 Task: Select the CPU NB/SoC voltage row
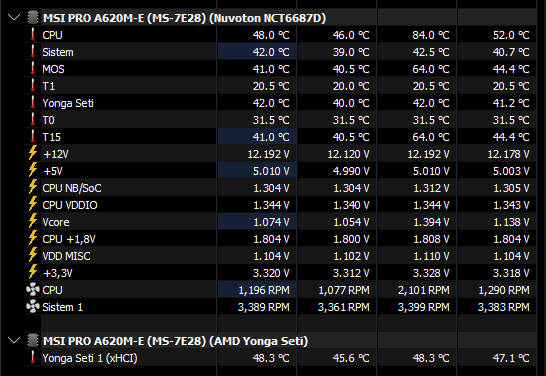coord(280,188)
